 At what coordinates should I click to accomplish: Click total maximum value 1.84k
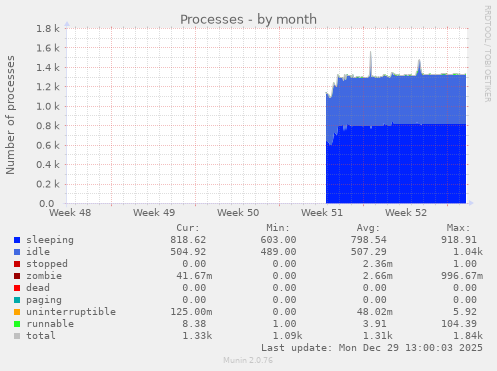(x=468, y=336)
